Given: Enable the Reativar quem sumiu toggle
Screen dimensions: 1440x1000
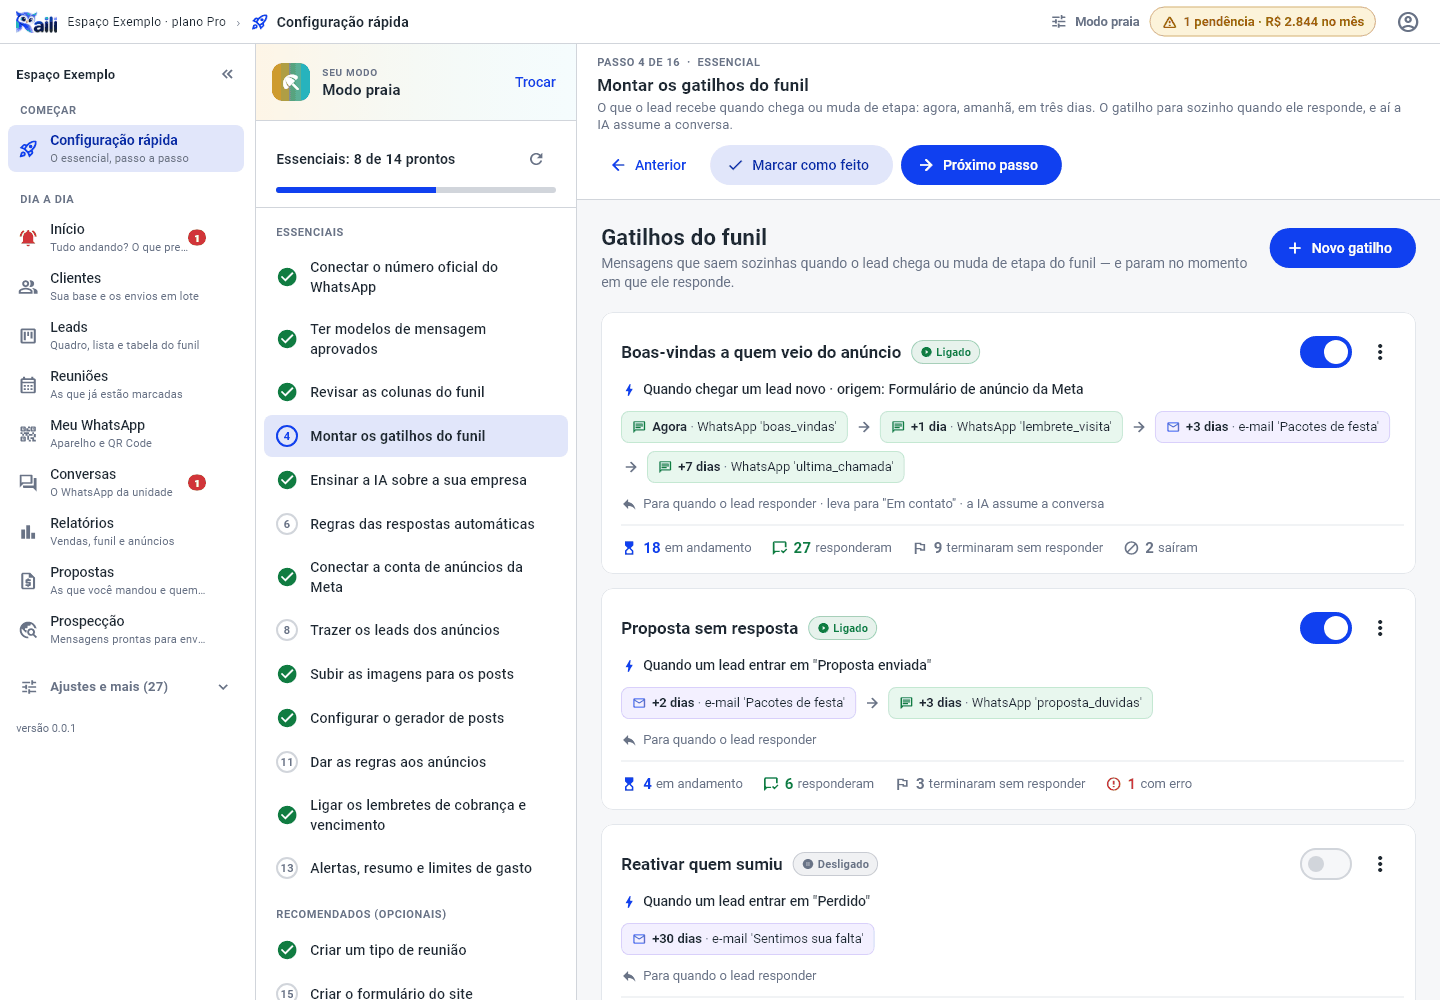Looking at the screenshot, I should 1326,864.
